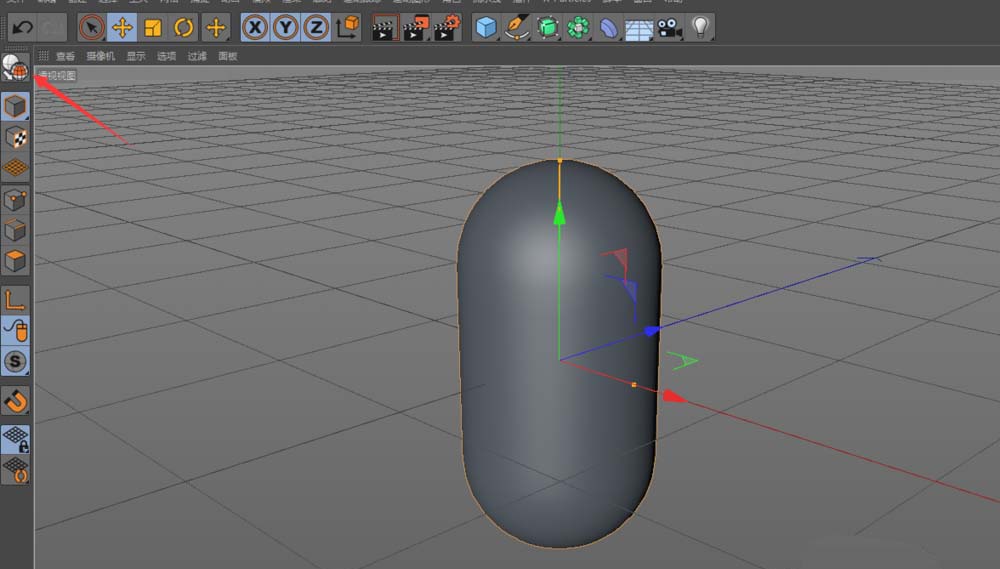Open Edit Render Settings gear clapperboard
The height and width of the screenshot is (569, 1000).
coord(447,27)
